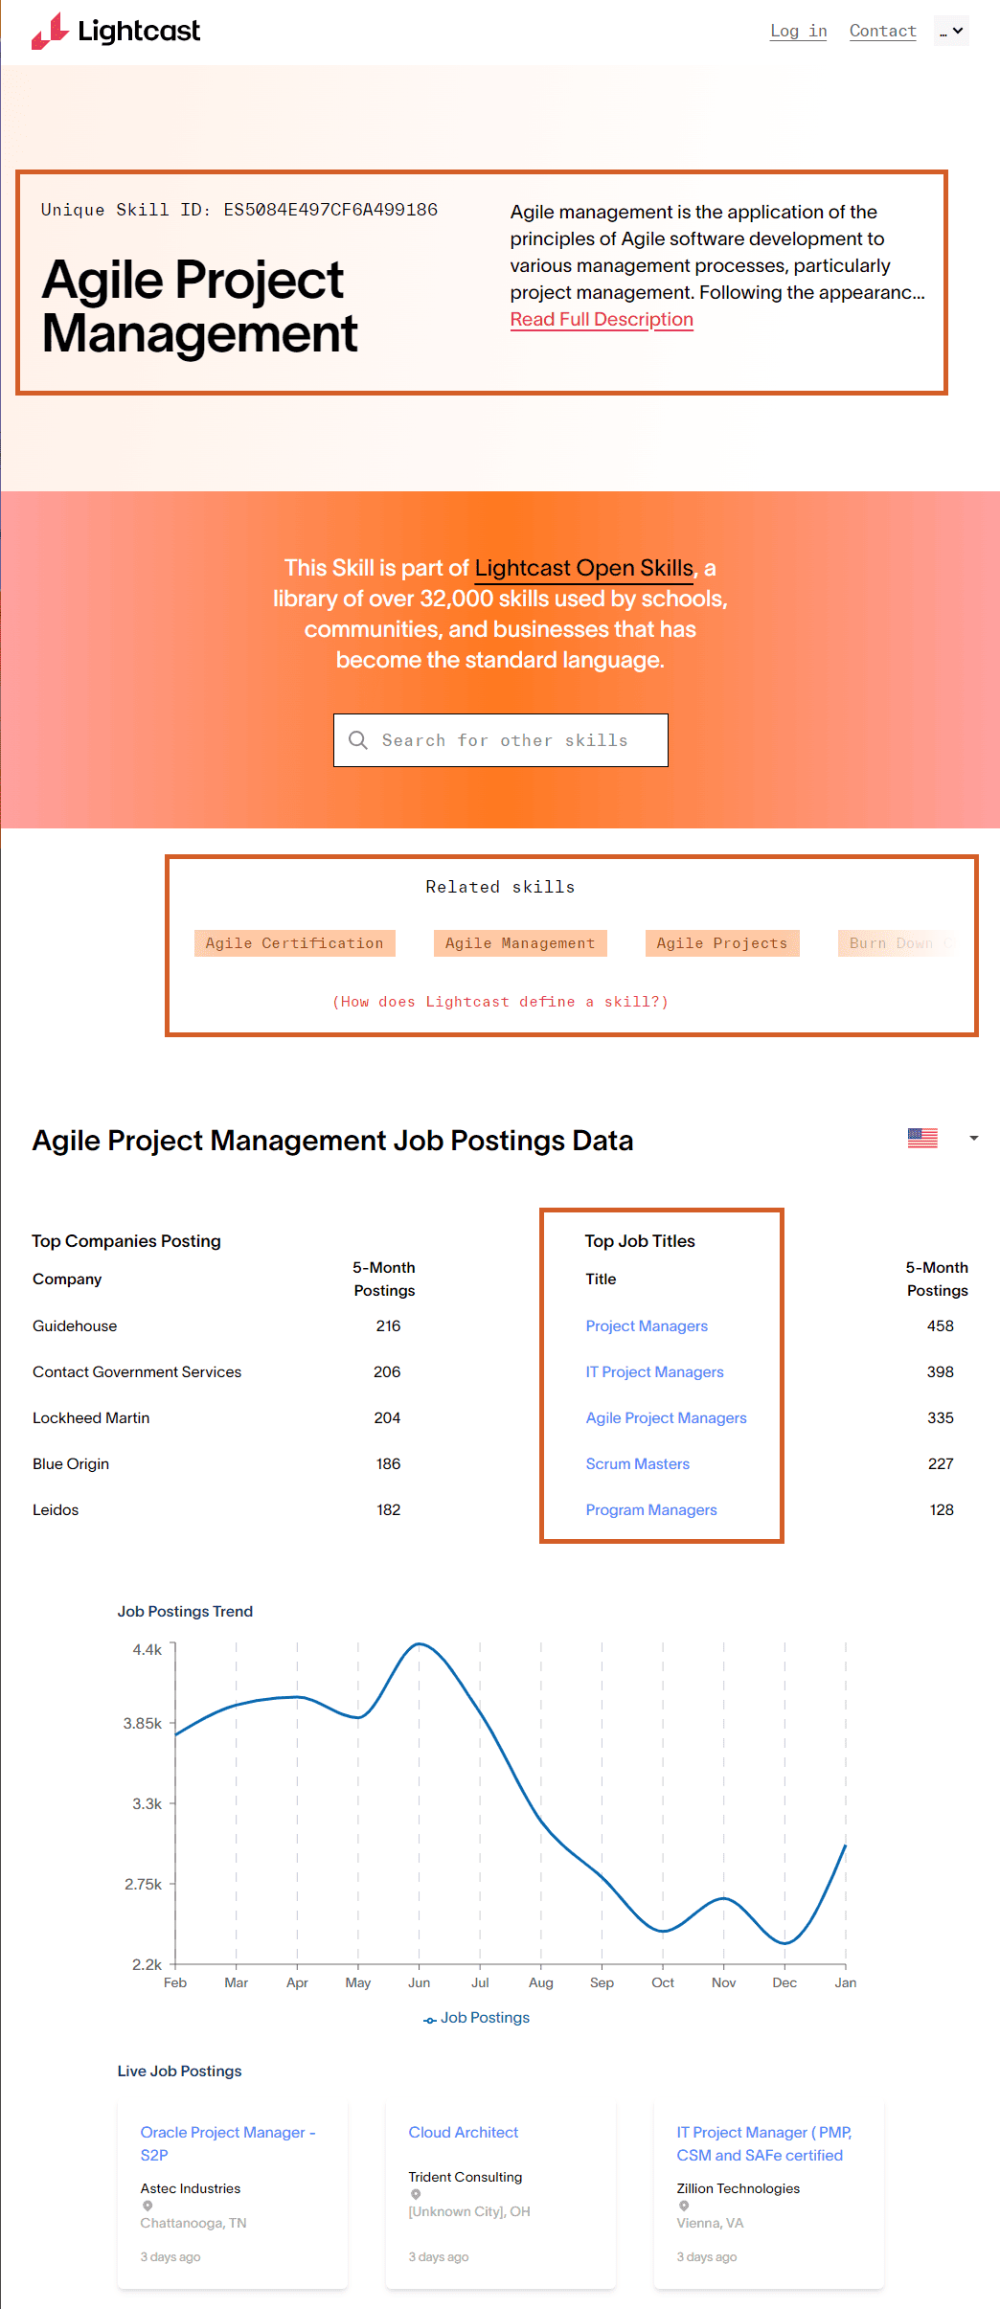1000x2309 pixels.
Task: Open the Program Managers job title
Action: tap(651, 1510)
